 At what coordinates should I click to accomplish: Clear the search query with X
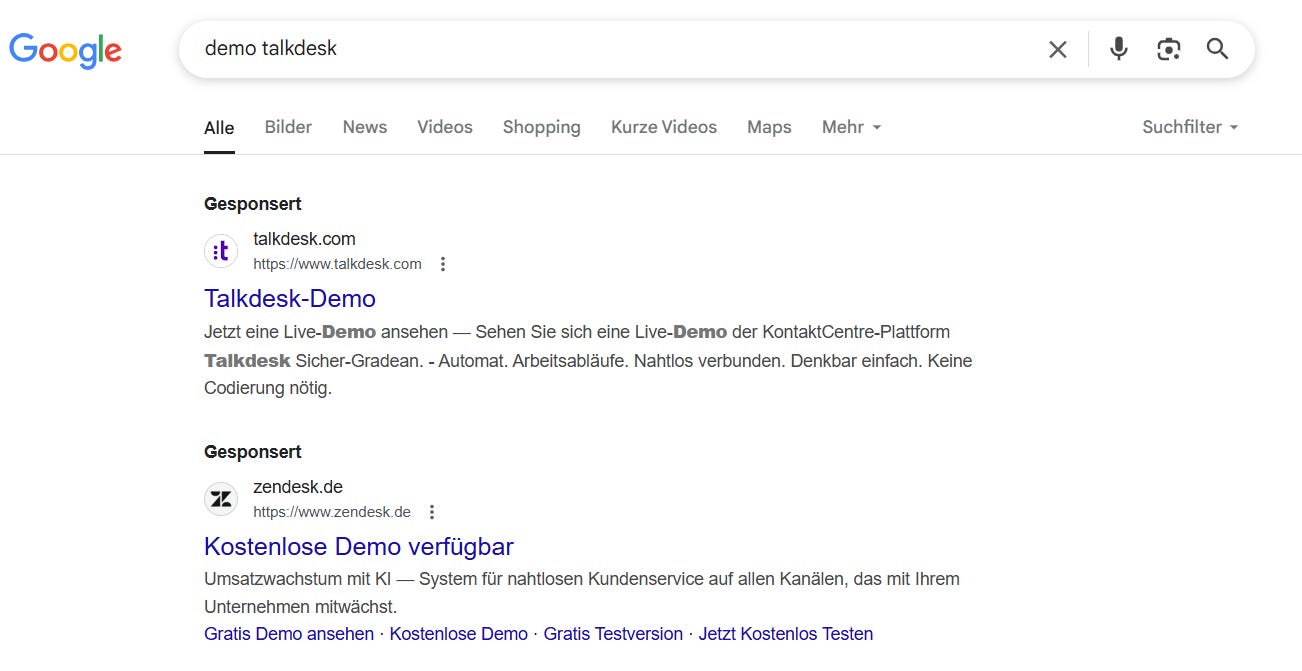tap(1057, 49)
